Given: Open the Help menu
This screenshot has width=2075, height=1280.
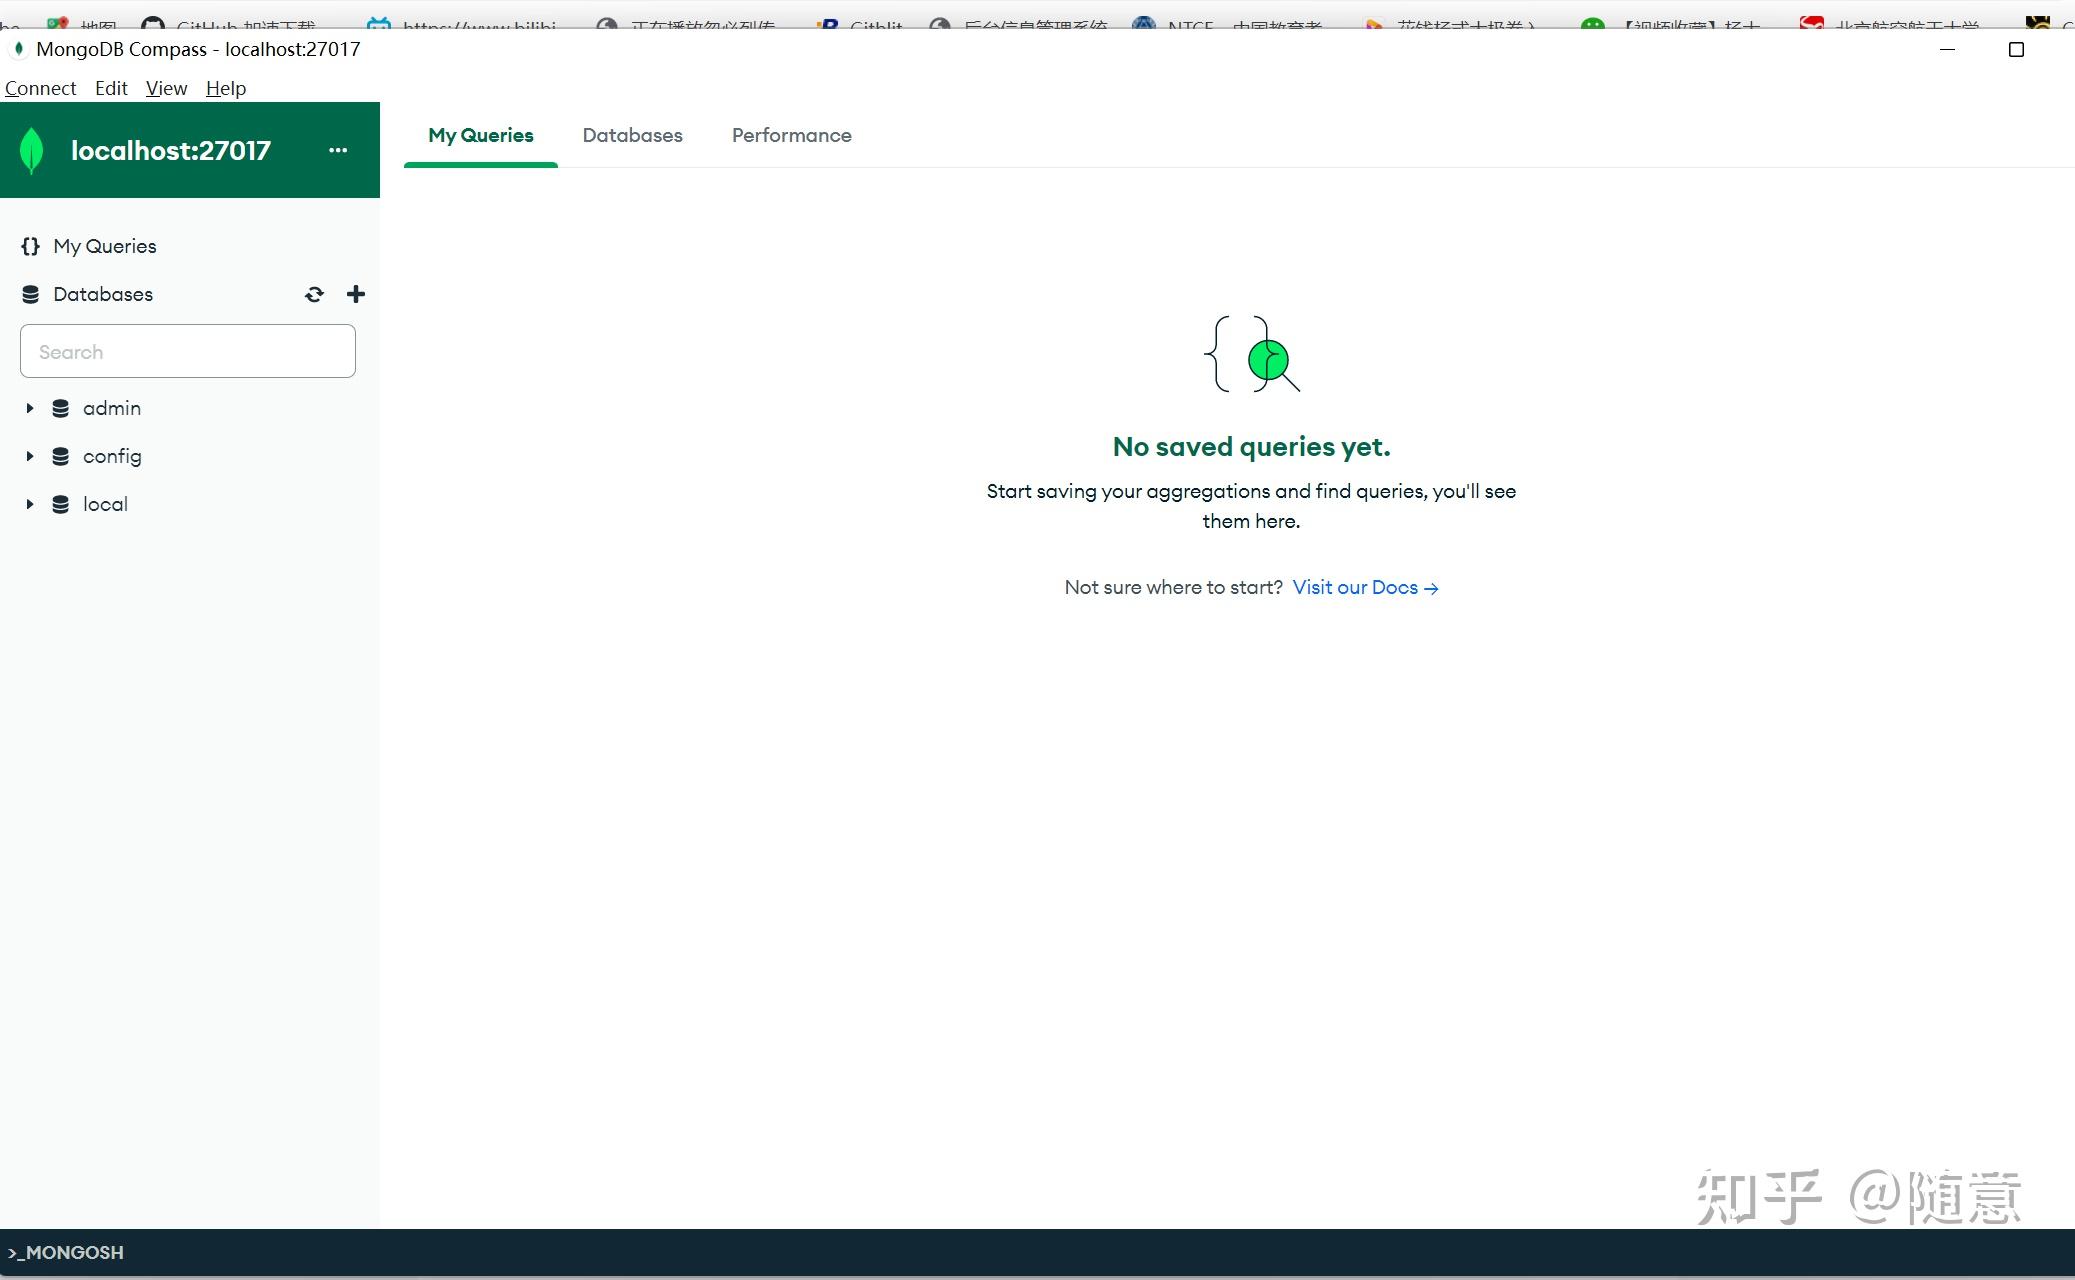Looking at the screenshot, I should tap(224, 88).
